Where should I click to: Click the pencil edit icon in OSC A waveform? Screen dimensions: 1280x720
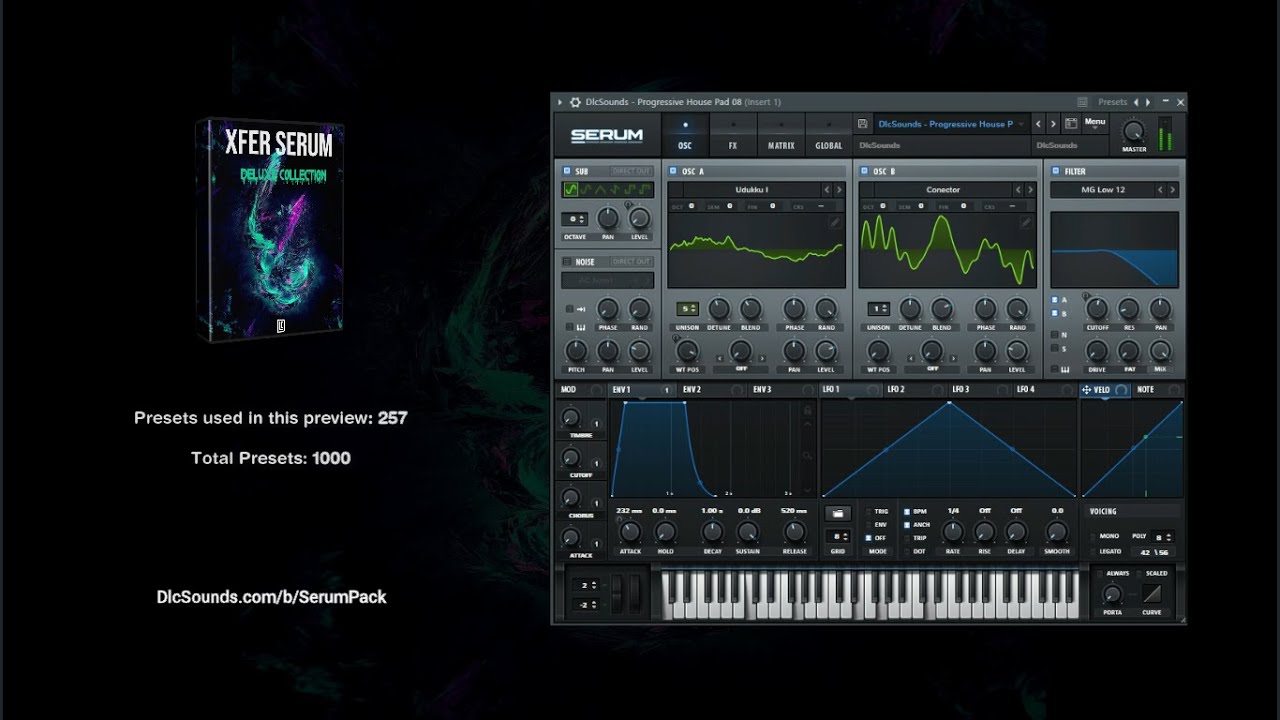(x=835, y=223)
